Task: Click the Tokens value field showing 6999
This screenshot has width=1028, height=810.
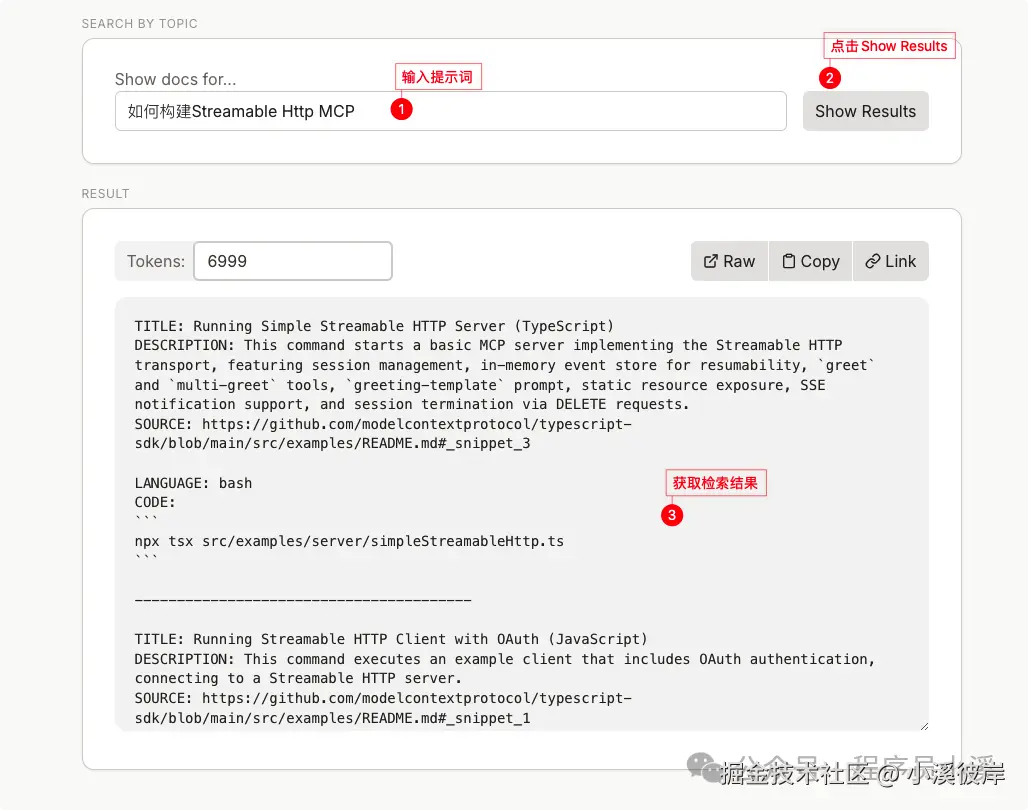Action: point(293,261)
